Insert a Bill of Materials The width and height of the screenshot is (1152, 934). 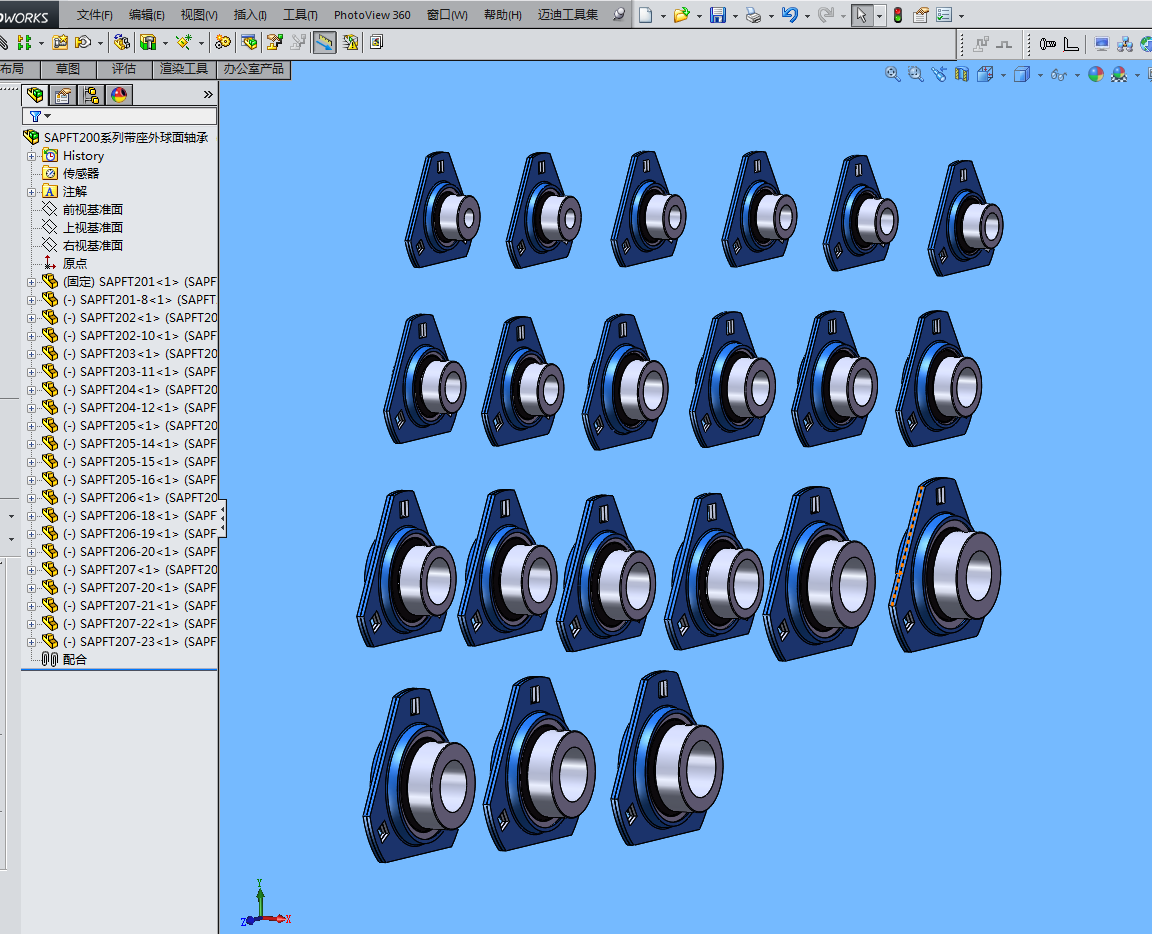pyautogui.click(x=249, y=43)
